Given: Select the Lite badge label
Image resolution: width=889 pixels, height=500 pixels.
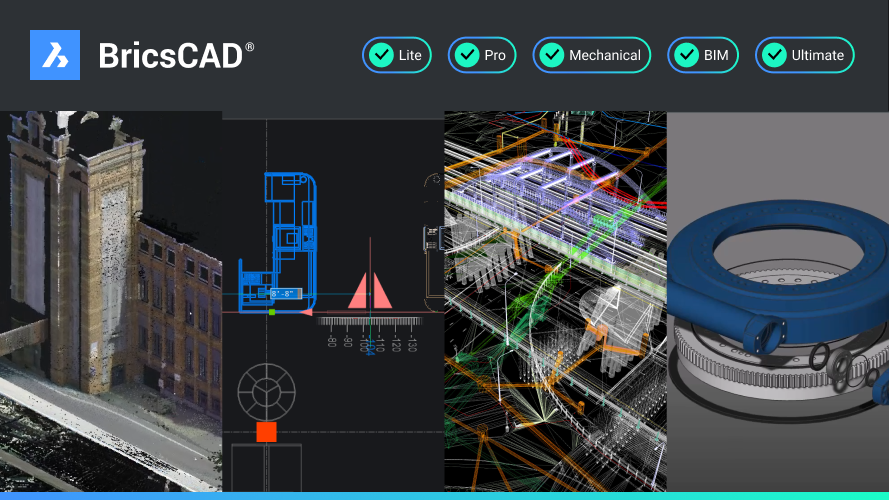Looking at the screenshot, I should coord(410,55).
